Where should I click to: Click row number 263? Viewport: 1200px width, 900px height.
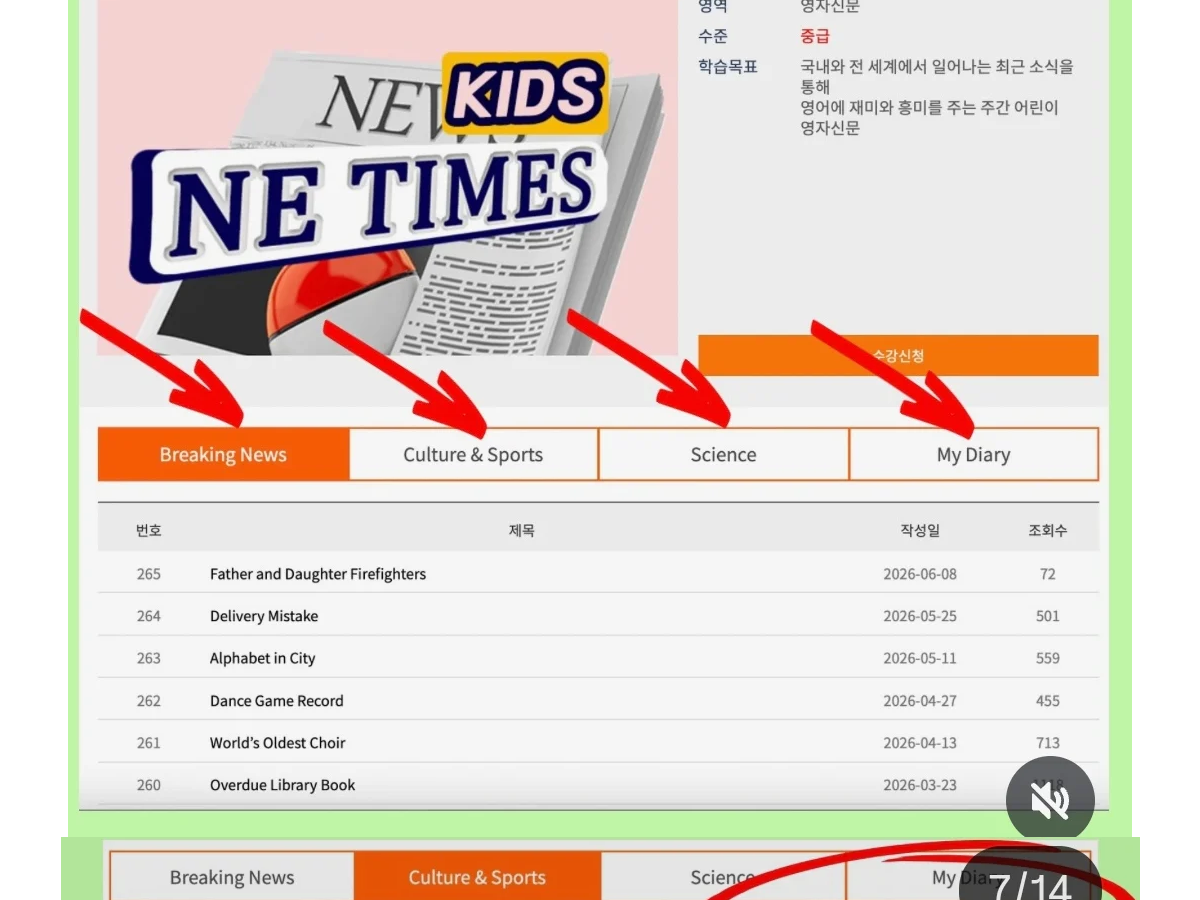(x=149, y=658)
